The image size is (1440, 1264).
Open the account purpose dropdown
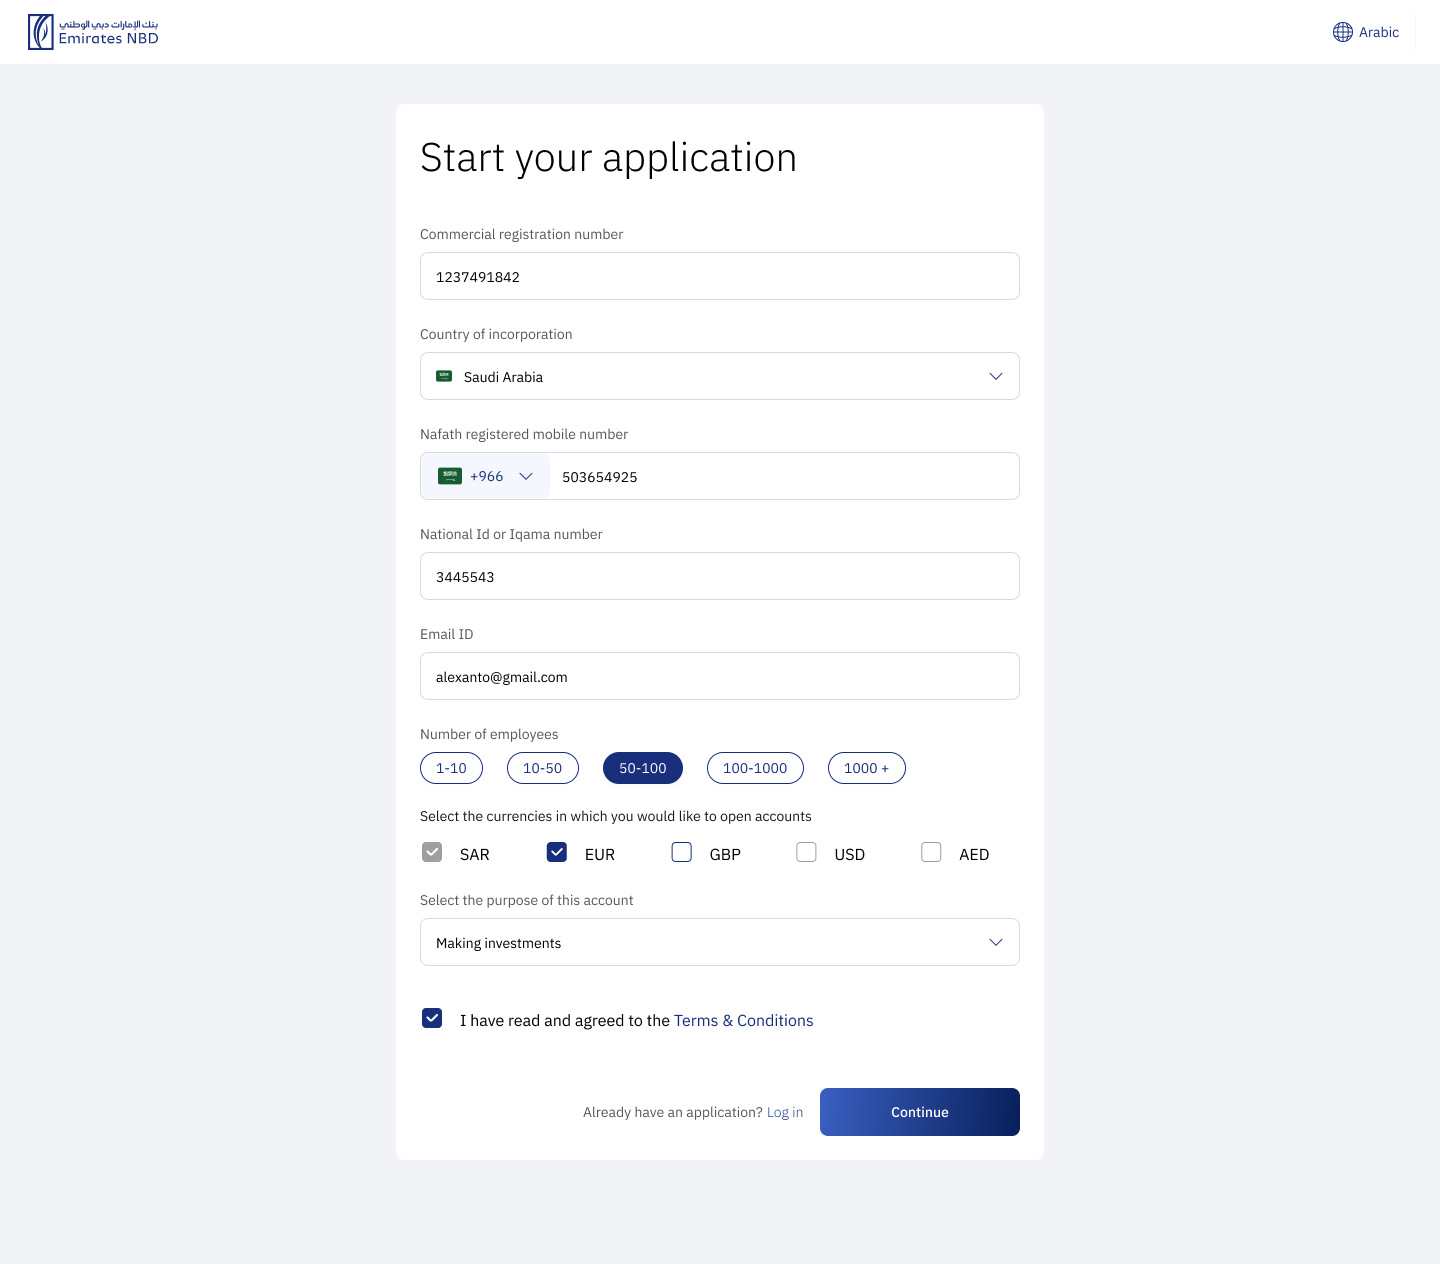tap(995, 942)
